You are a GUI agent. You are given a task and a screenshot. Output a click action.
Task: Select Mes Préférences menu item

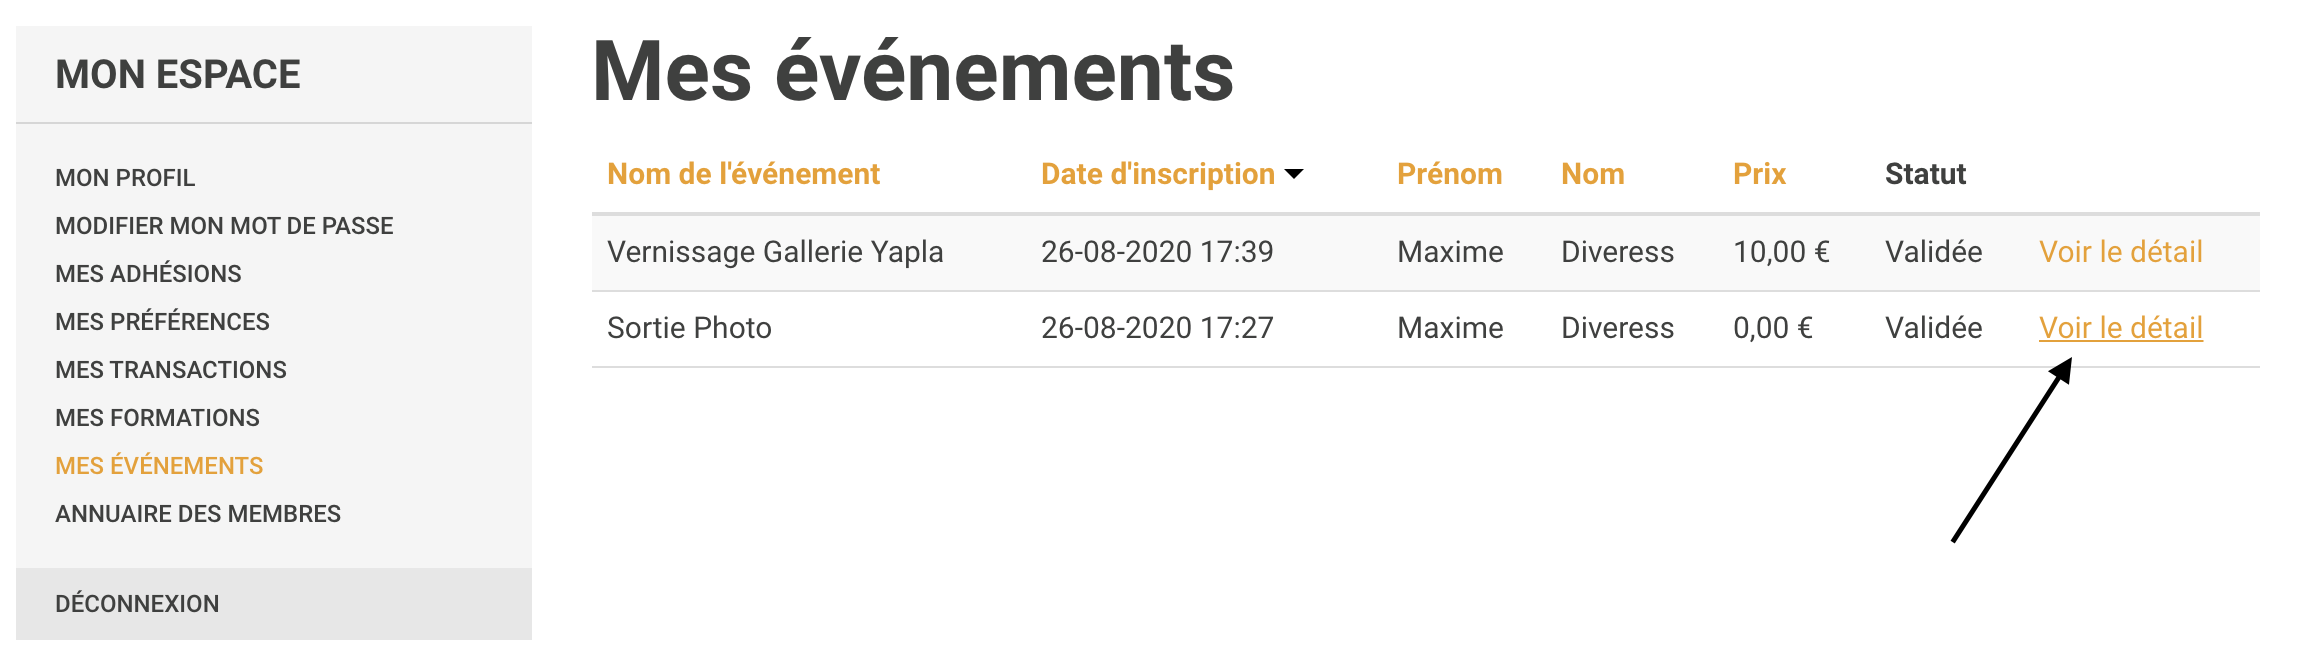click(x=162, y=322)
